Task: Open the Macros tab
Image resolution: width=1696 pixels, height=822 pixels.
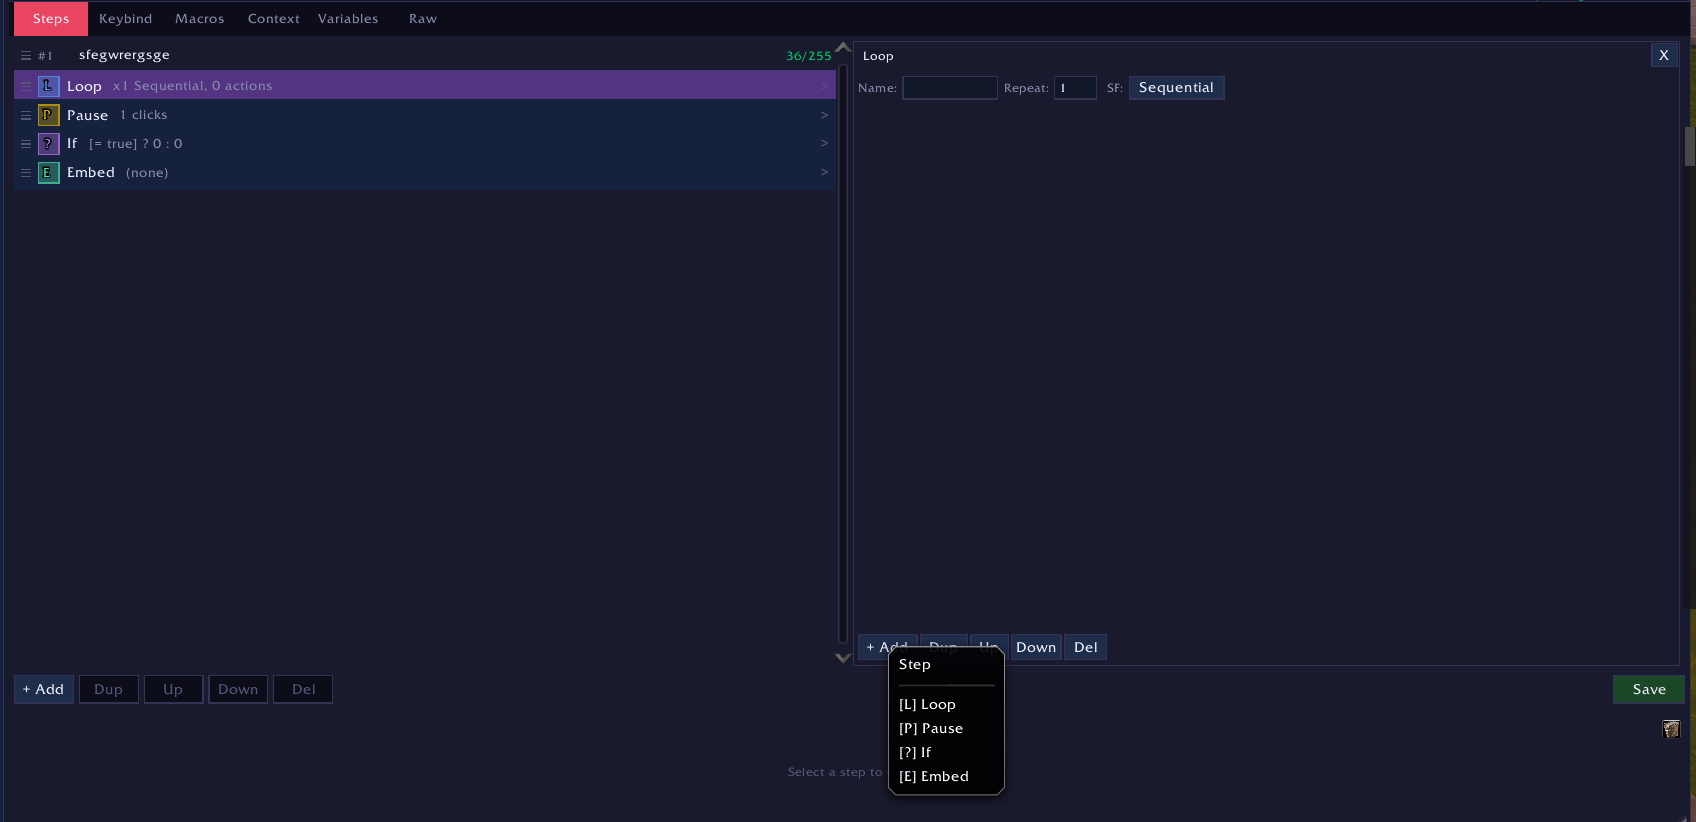Action: click(x=200, y=19)
